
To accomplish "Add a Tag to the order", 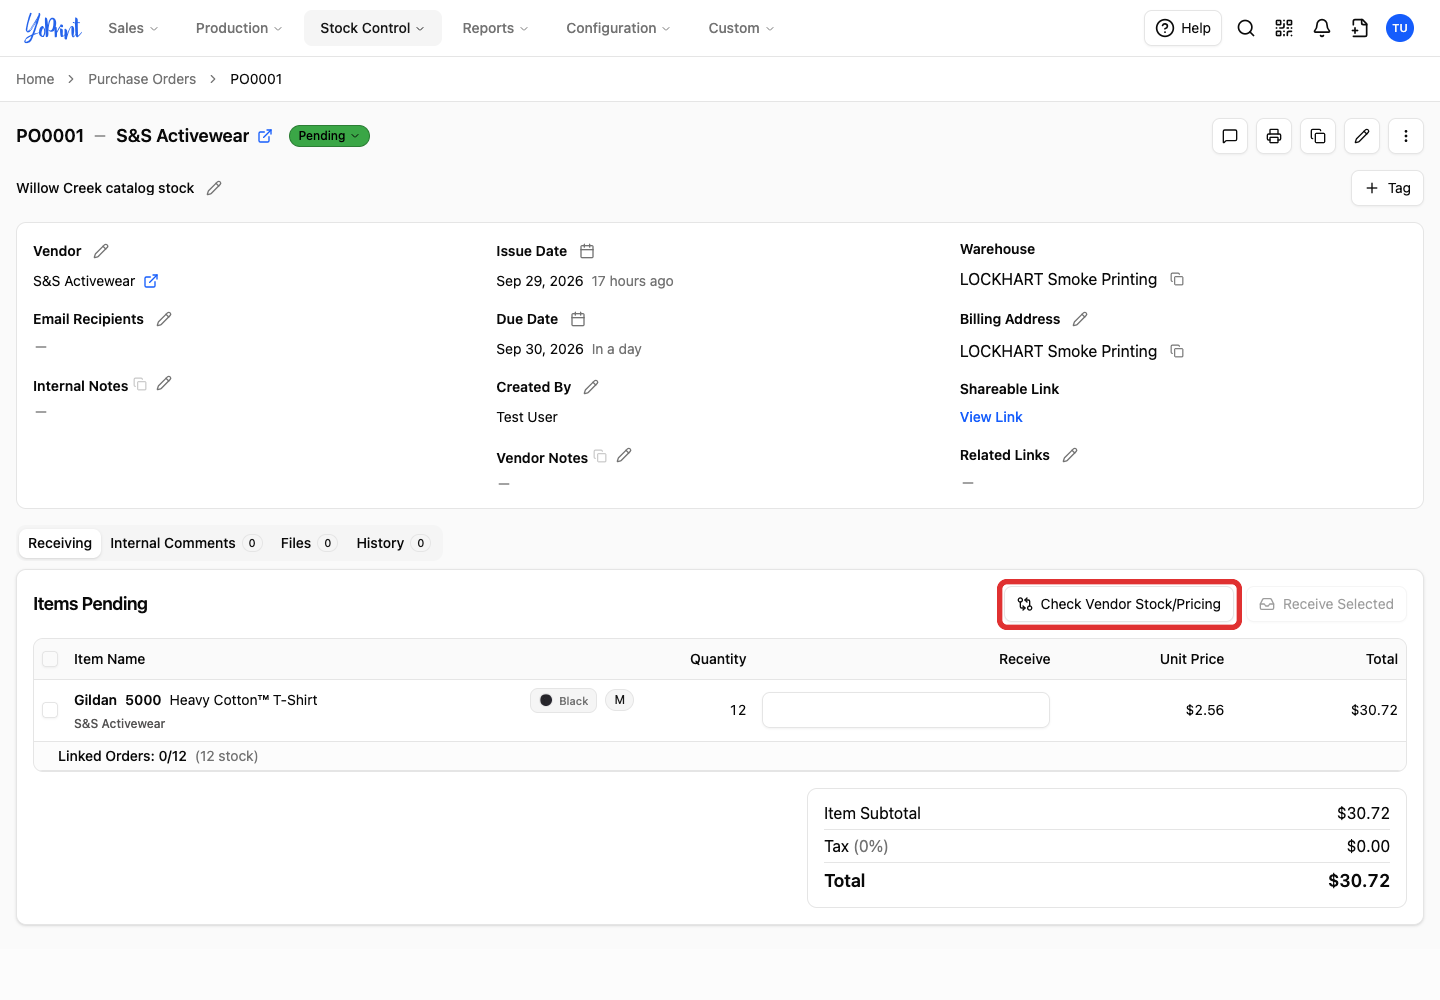I will (x=1387, y=188).
